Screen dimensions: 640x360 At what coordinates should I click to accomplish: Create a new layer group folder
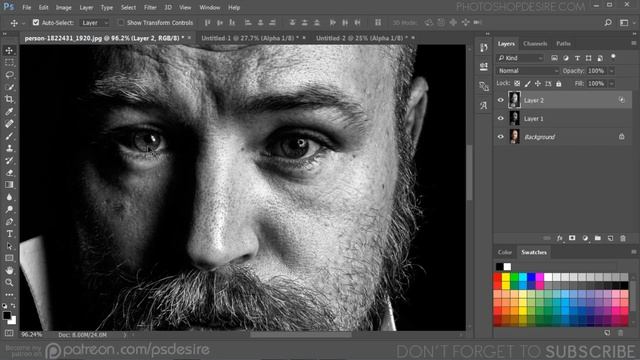(x=598, y=238)
